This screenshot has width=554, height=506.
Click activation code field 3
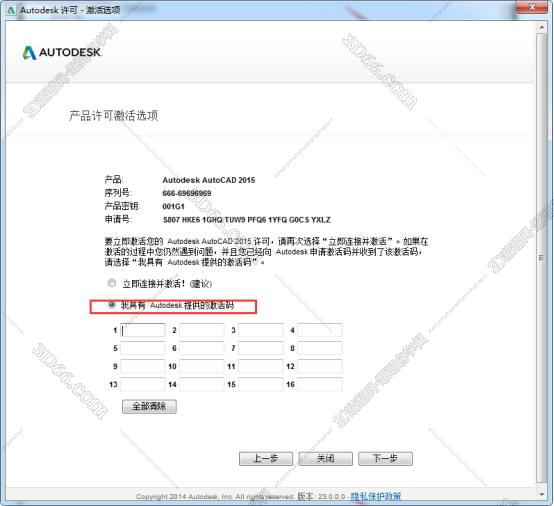(x=261, y=330)
